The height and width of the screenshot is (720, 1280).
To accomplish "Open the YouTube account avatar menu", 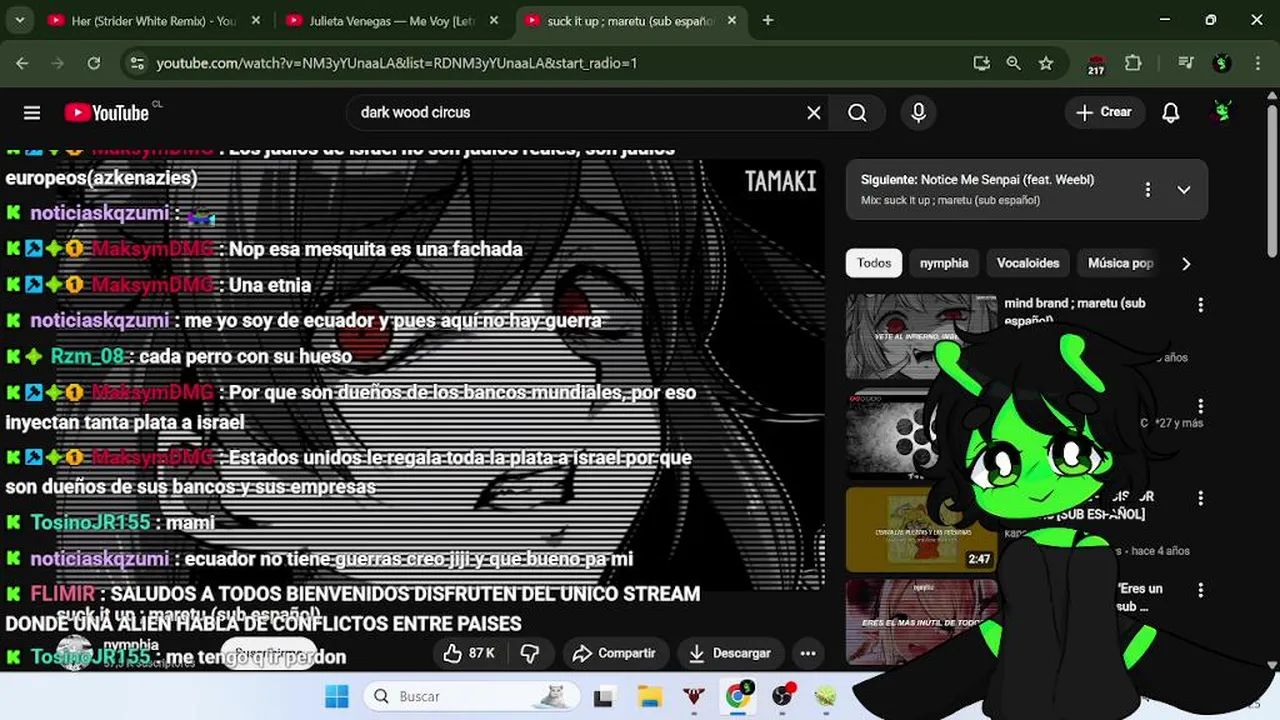I will [1222, 112].
